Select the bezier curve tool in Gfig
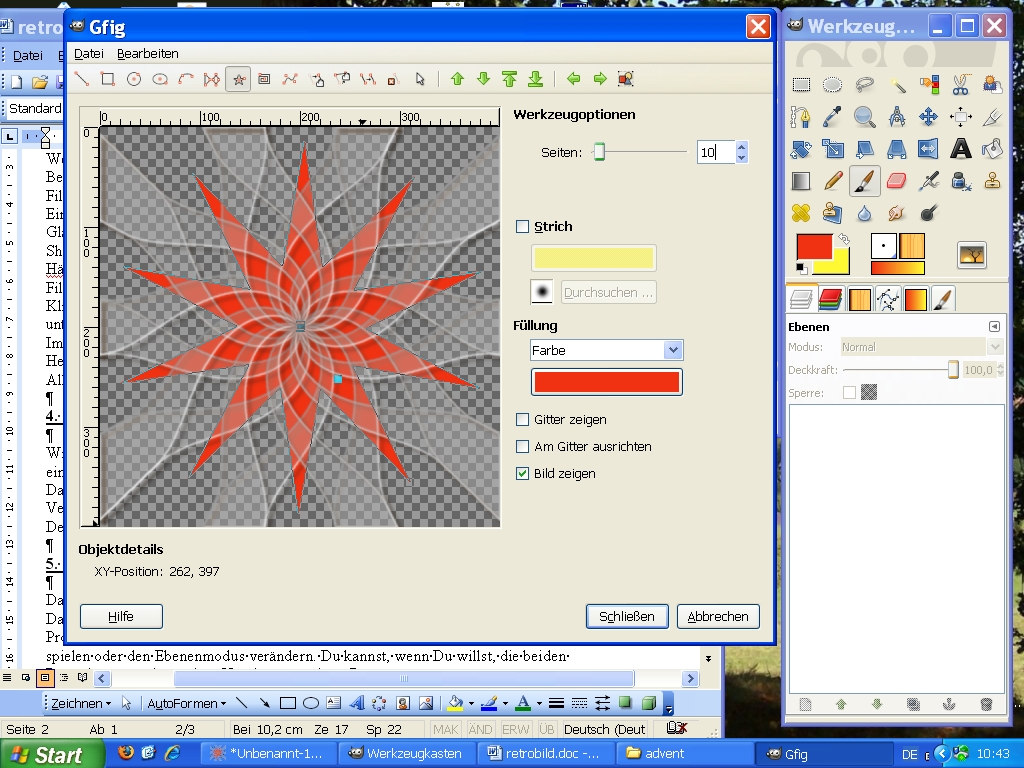 (x=290, y=80)
